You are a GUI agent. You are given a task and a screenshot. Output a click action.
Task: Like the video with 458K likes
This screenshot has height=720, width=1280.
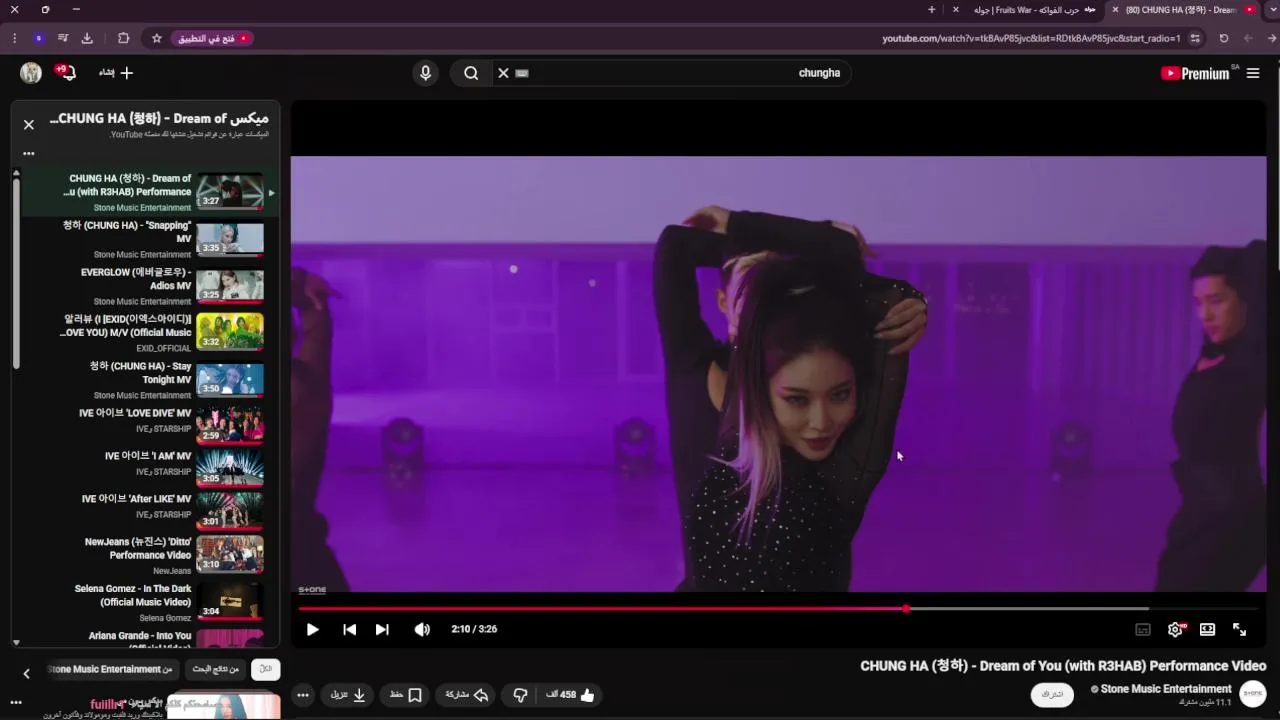point(571,695)
